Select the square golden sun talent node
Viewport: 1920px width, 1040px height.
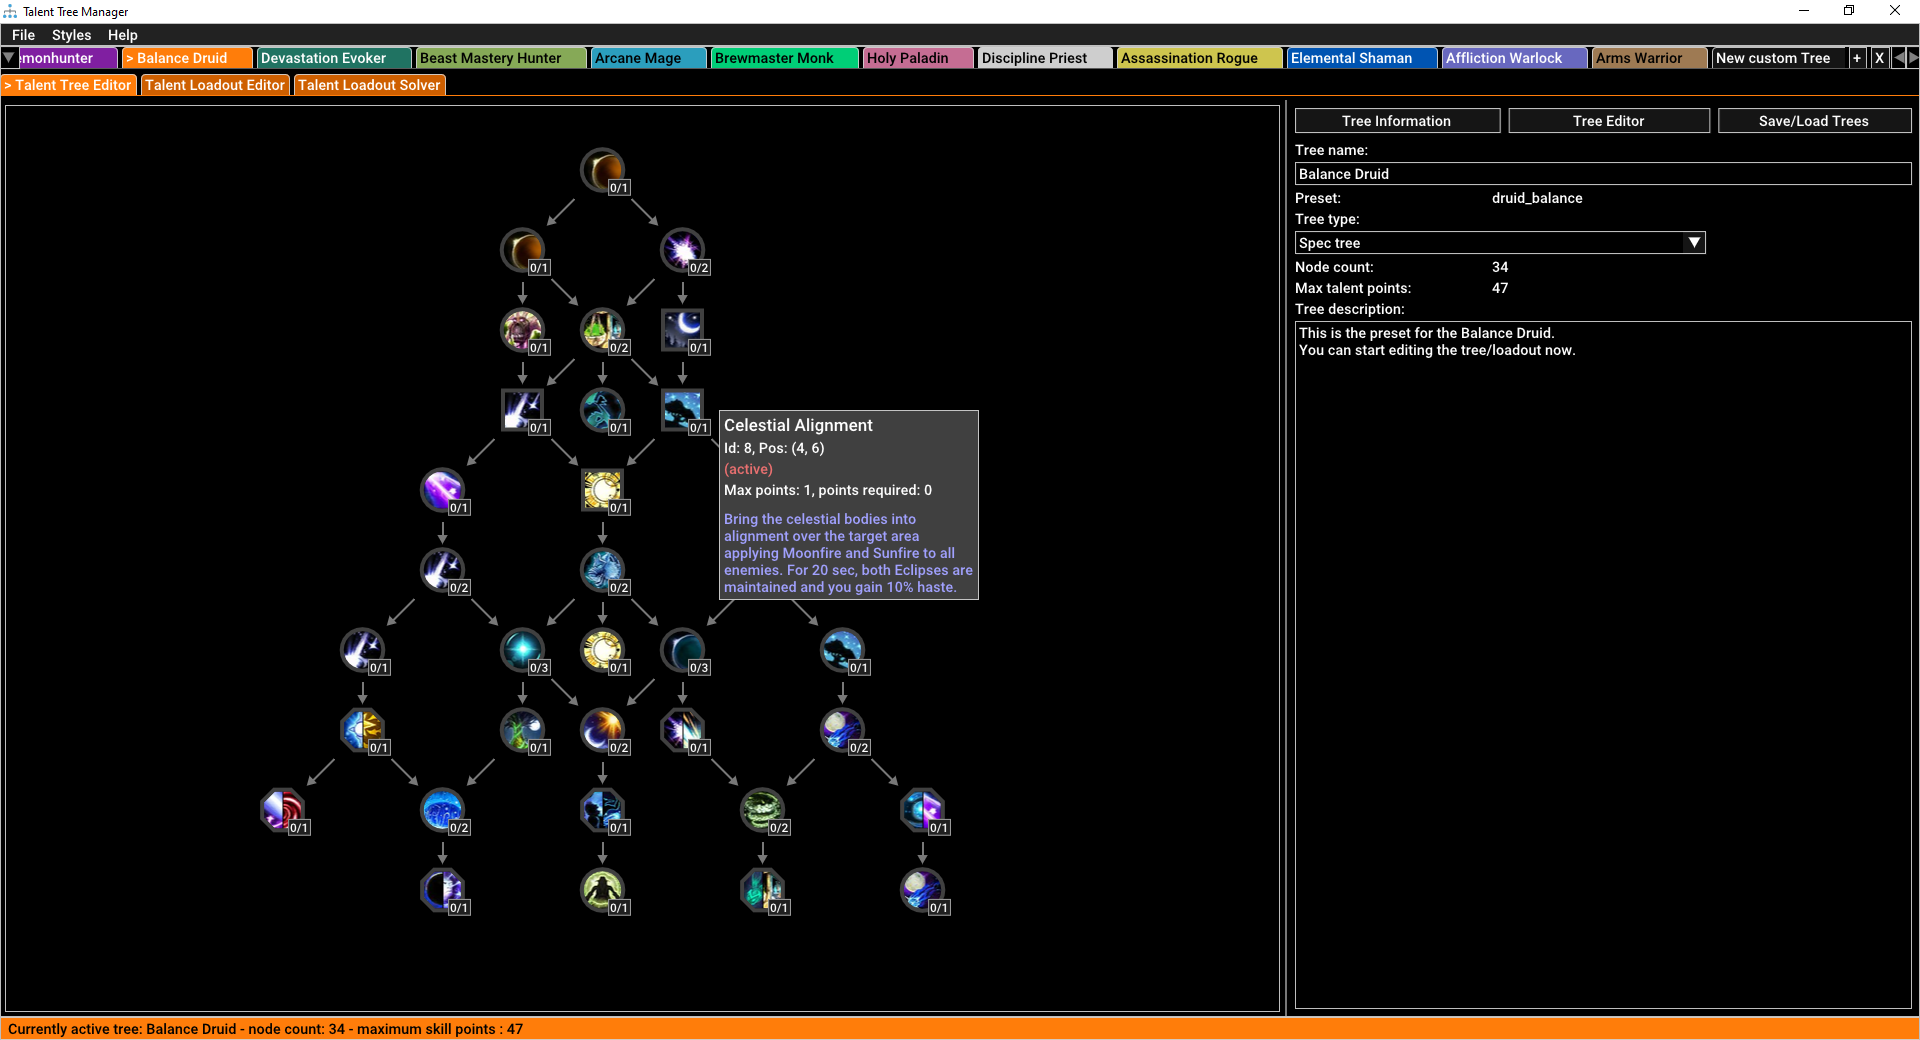[x=603, y=490]
